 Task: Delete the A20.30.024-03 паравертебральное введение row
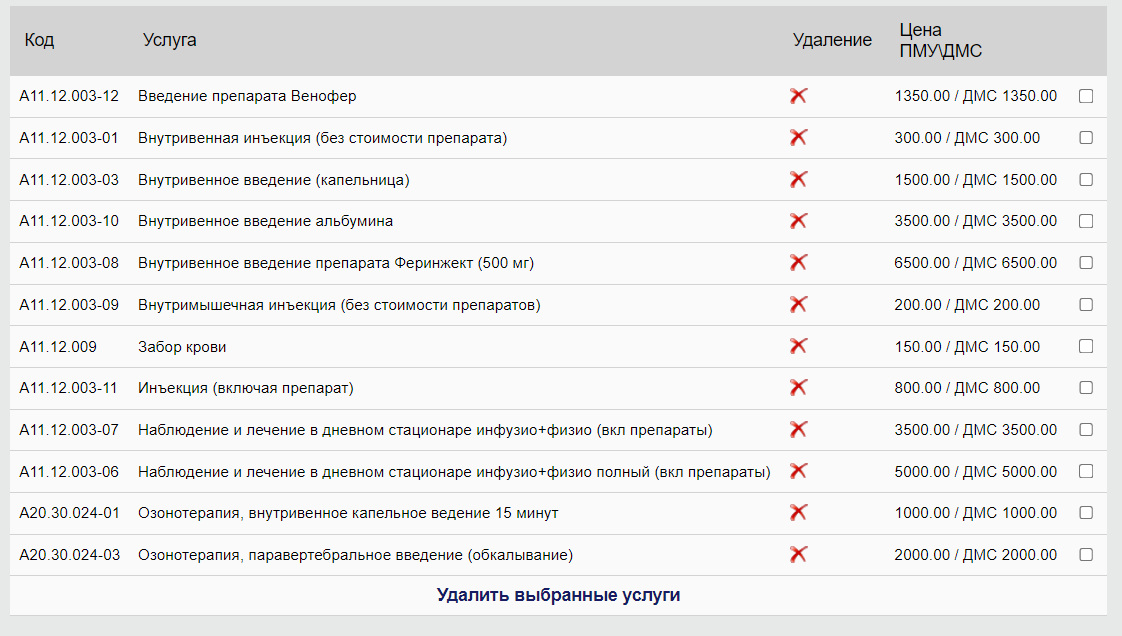click(798, 555)
